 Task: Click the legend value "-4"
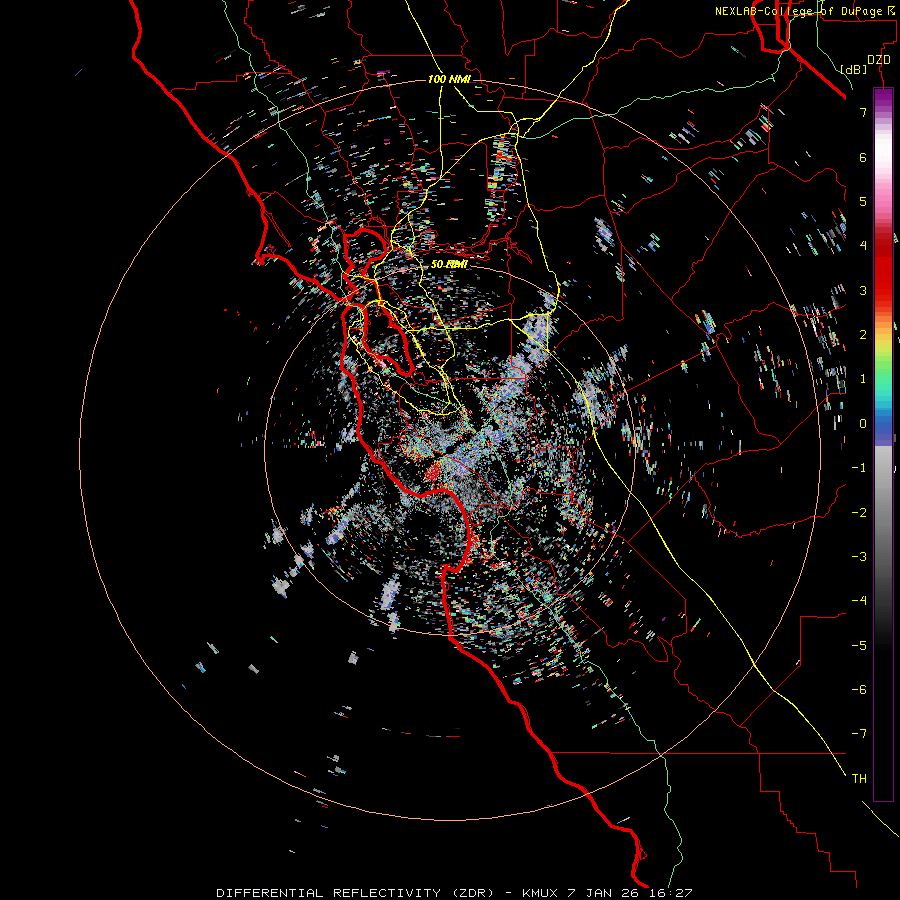[x=859, y=600]
